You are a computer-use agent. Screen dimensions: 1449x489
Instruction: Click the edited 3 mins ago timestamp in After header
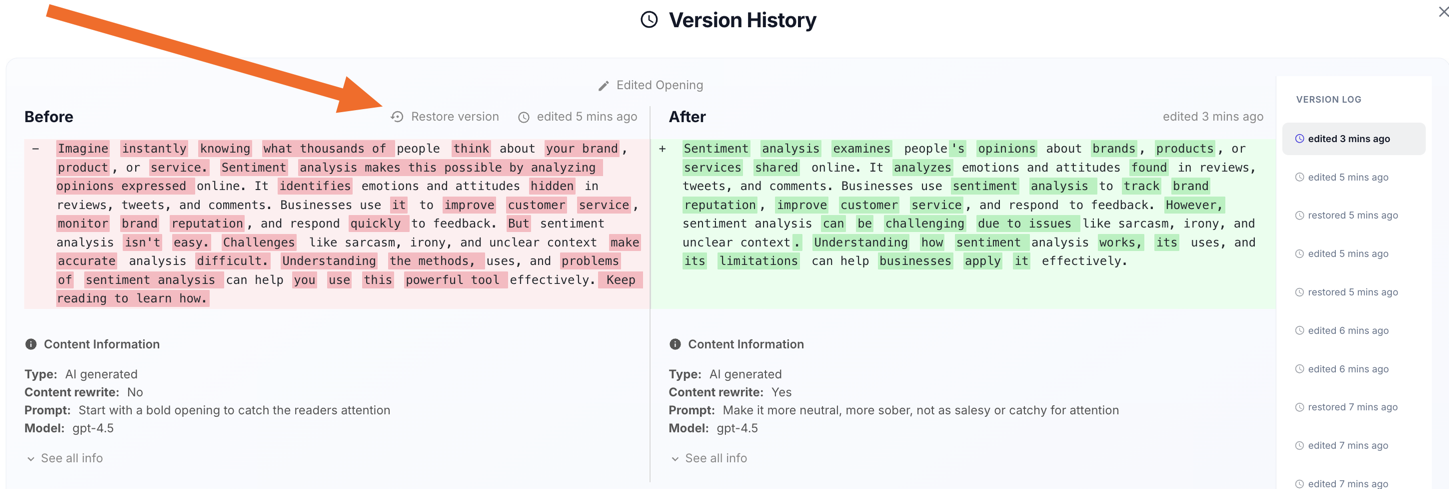[x=1213, y=117]
